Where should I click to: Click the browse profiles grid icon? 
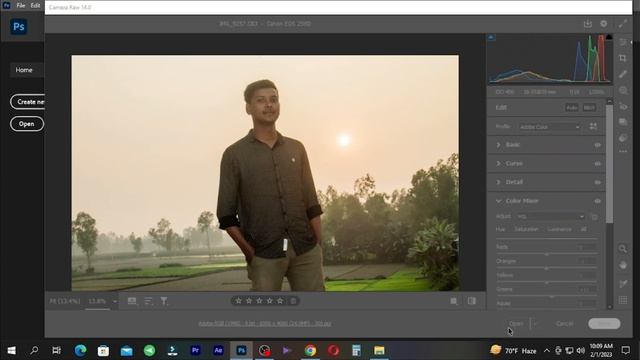pos(593,127)
